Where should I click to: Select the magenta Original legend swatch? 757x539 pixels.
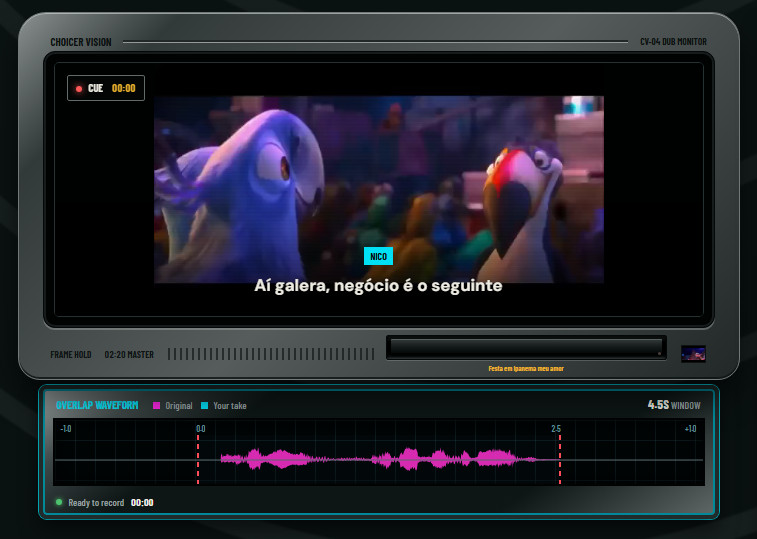[156, 406]
